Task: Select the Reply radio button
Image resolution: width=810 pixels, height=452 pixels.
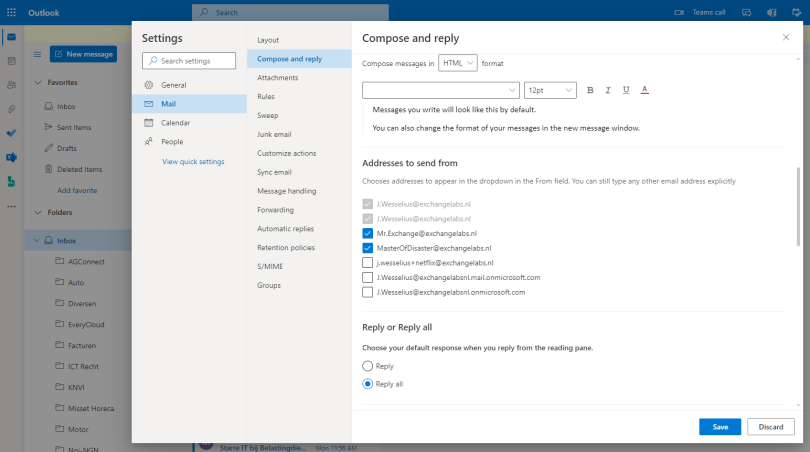Action: click(368, 366)
